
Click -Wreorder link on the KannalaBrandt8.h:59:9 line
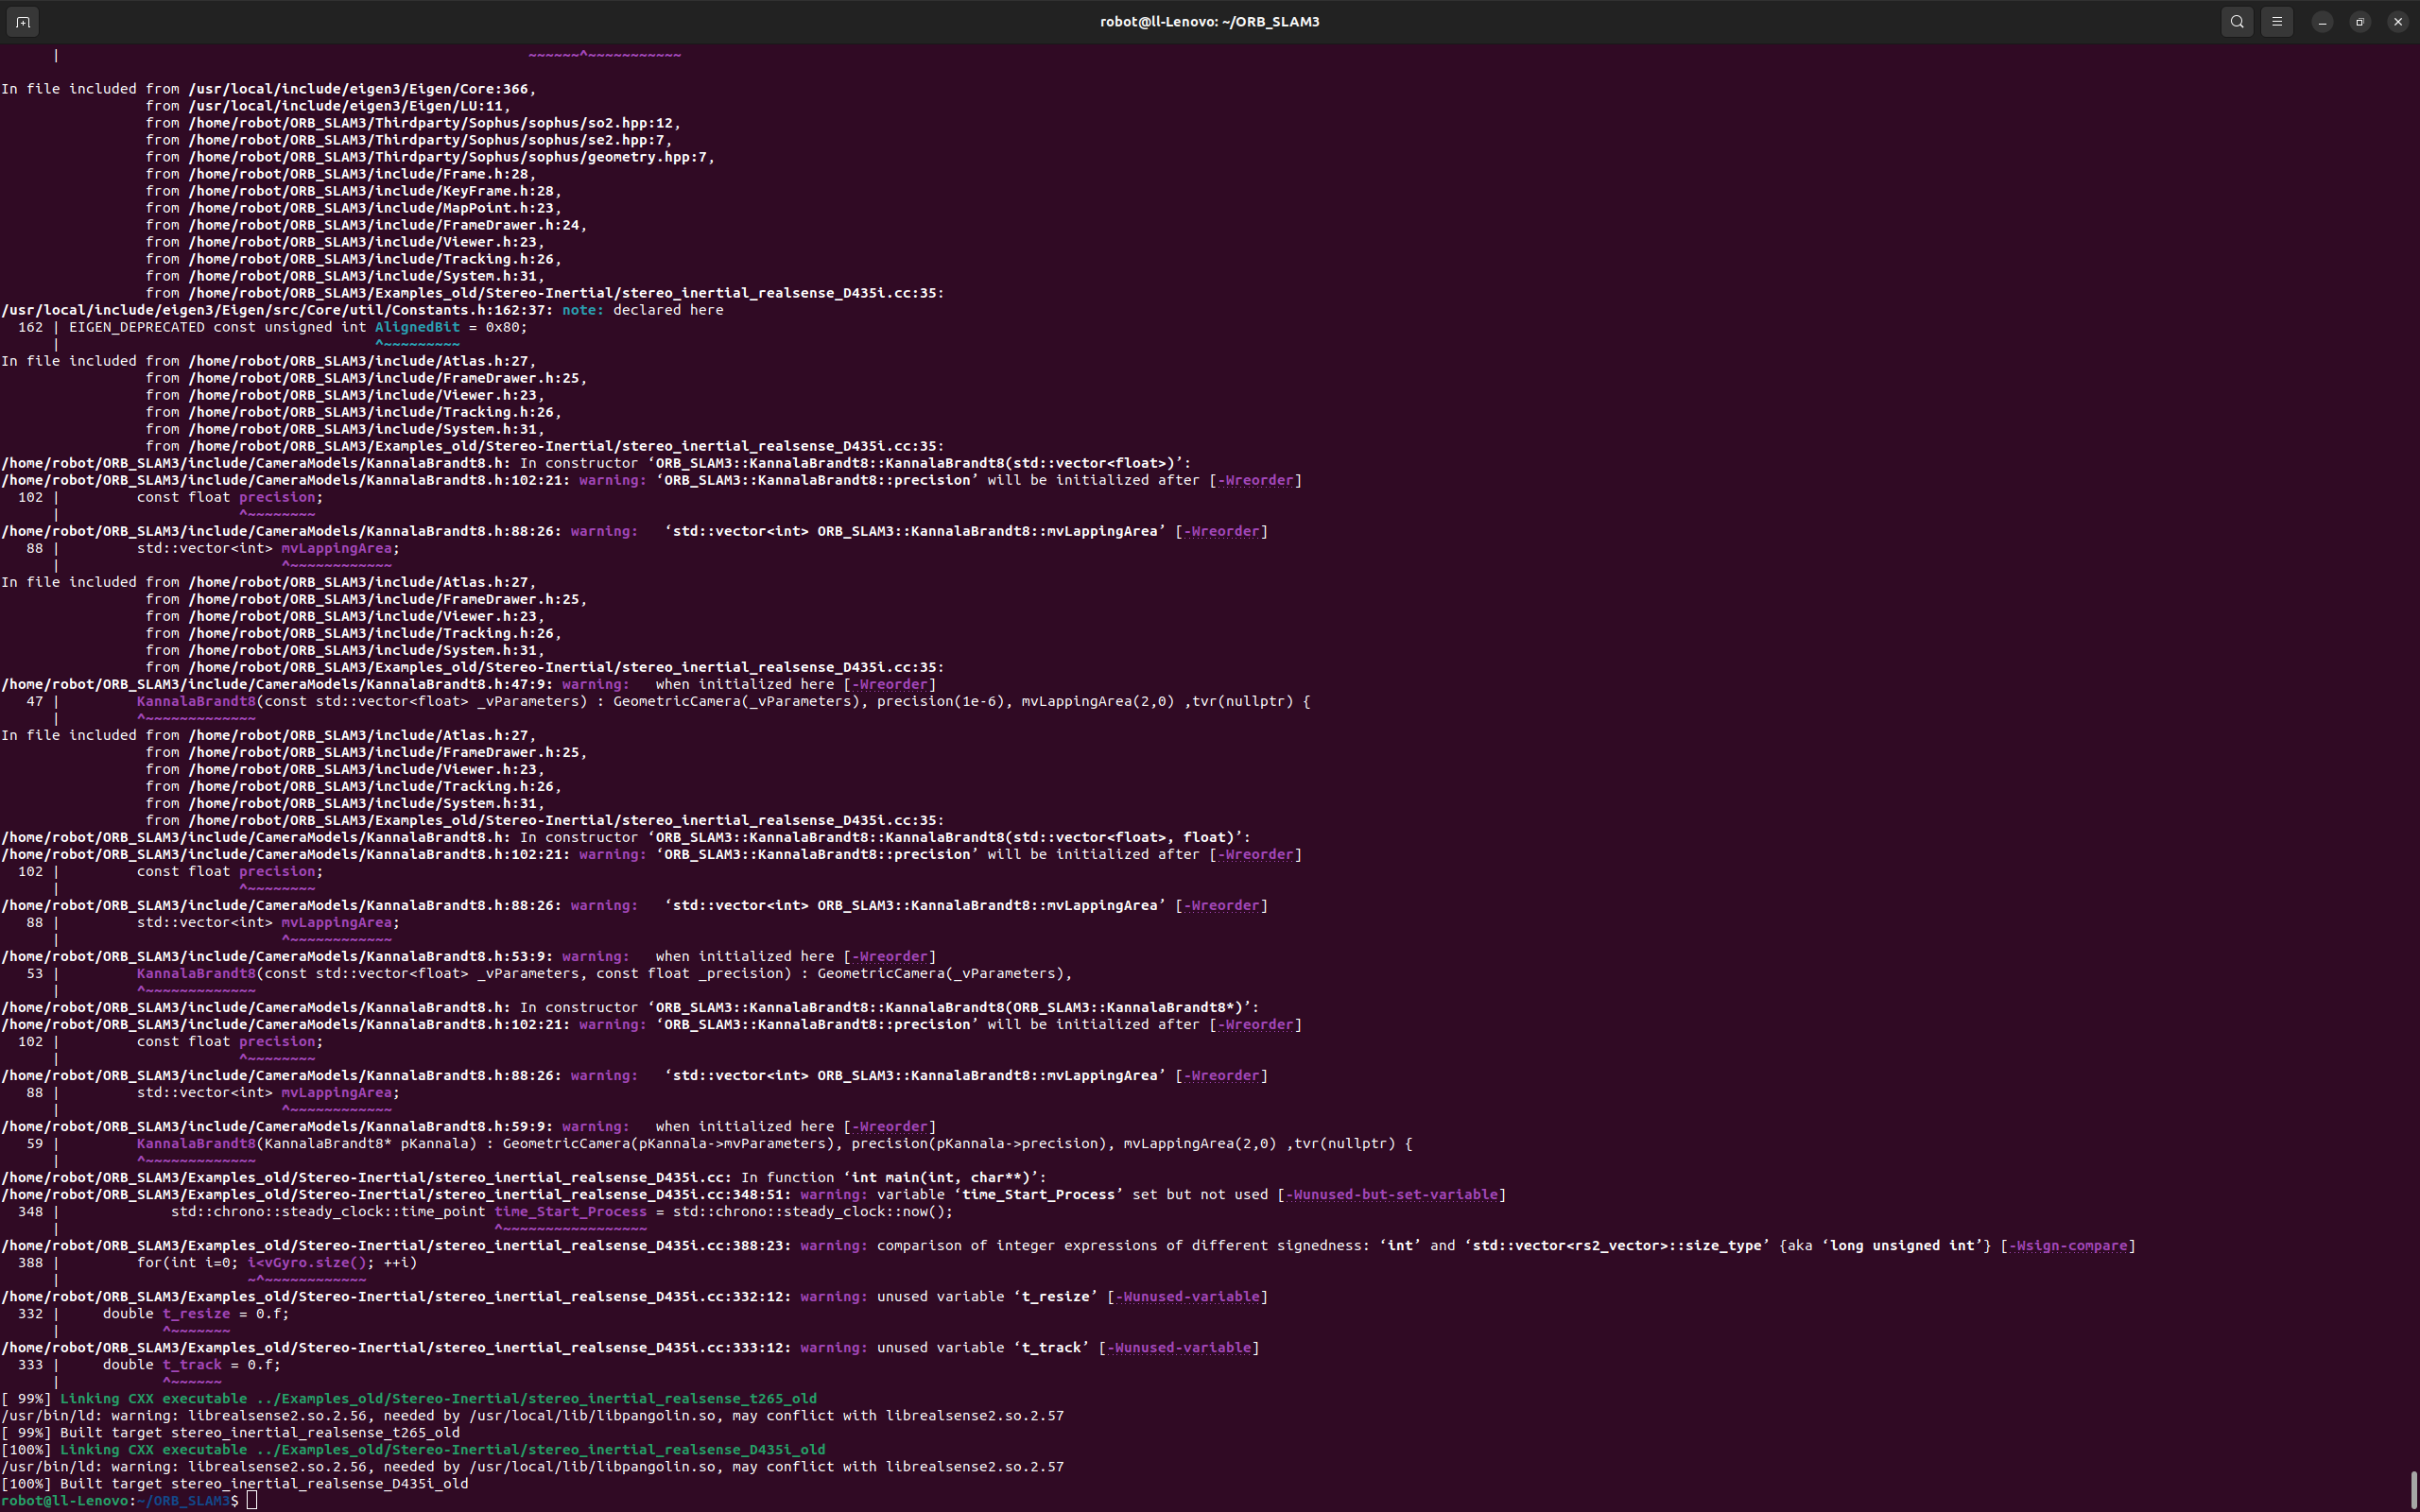click(x=889, y=1126)
